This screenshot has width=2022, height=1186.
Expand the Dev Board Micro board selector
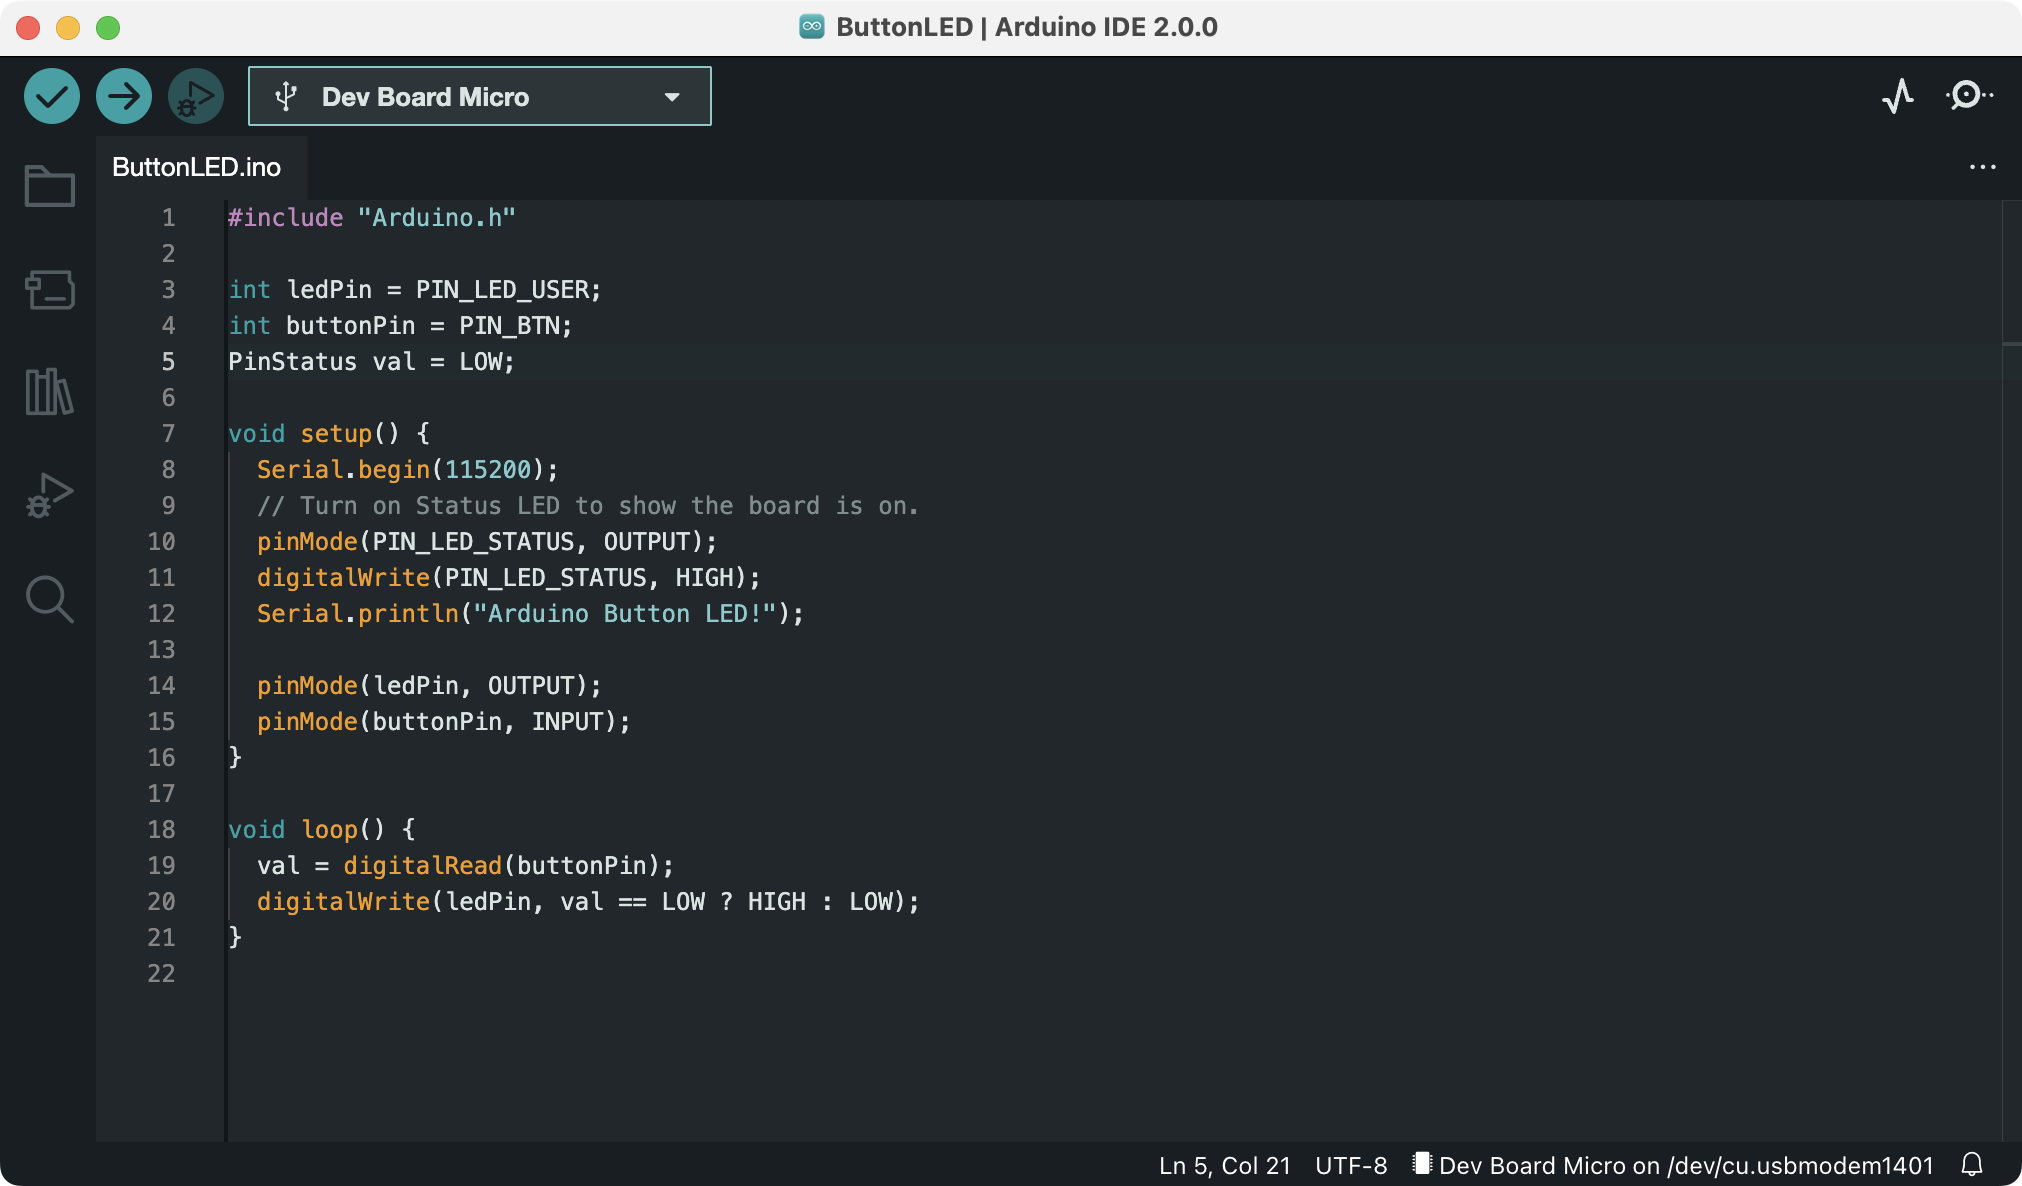click(425, 97)
